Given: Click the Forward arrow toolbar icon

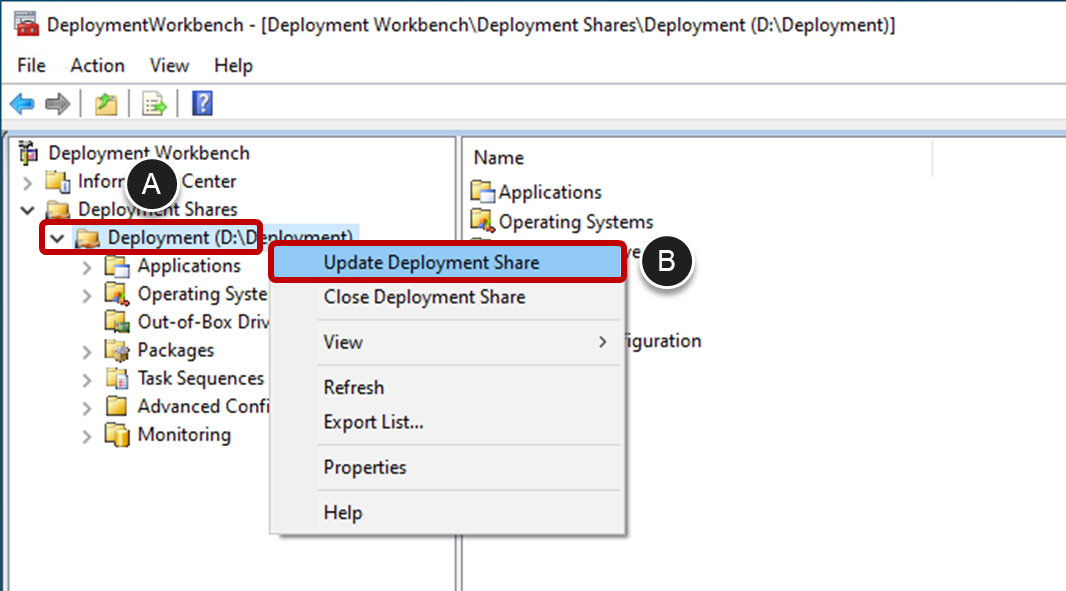Looking at the screenshot, I should (58, 104).
